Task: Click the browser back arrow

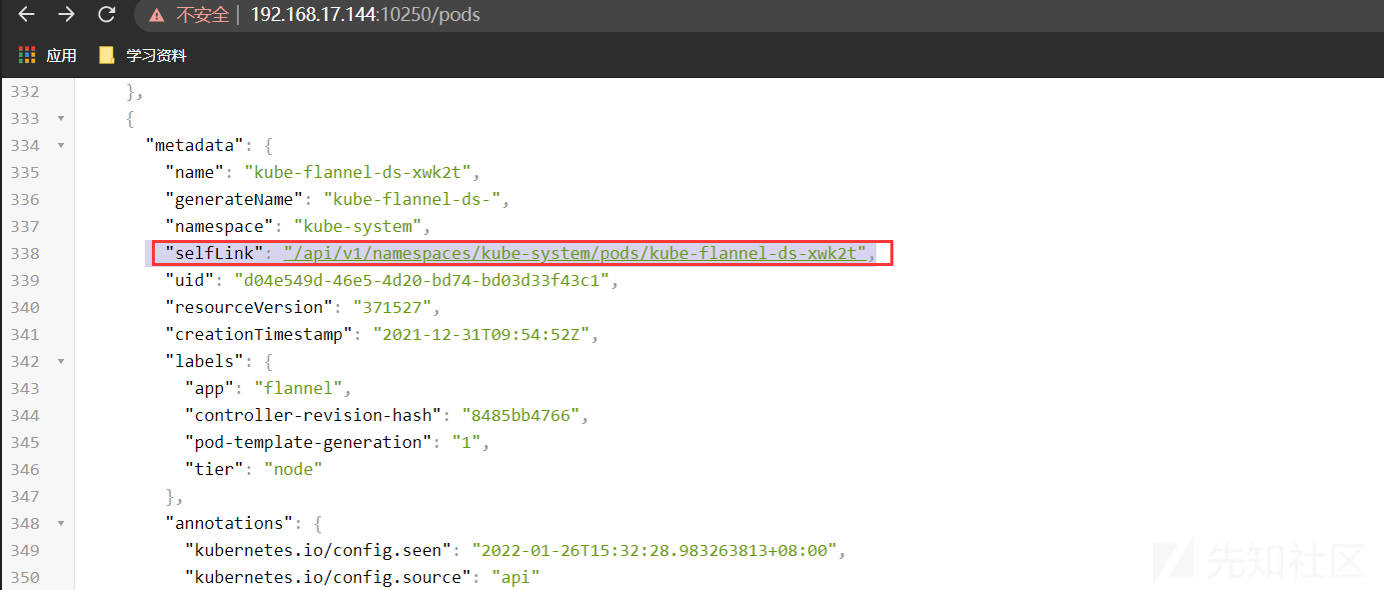Action: point(27,15)
